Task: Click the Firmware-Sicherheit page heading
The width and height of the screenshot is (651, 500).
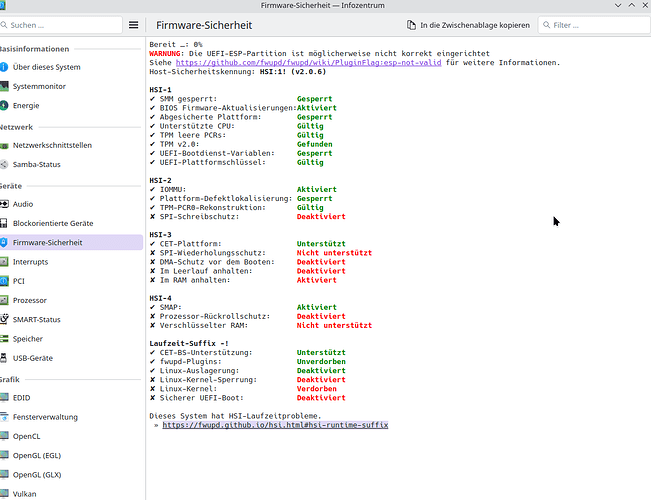Action: pyautogui.click(x=204, y=25)
